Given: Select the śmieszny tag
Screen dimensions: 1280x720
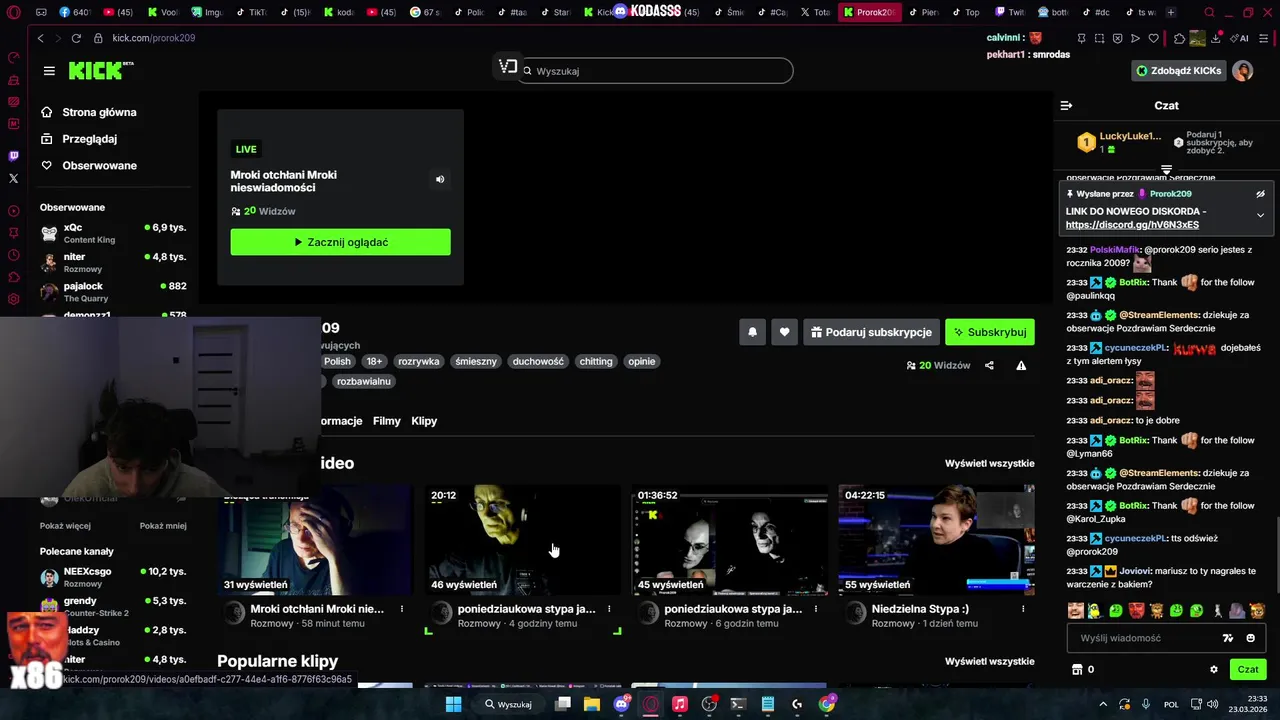Looking at the screenshot, I should pyautogui.click(x=475, y=361).
